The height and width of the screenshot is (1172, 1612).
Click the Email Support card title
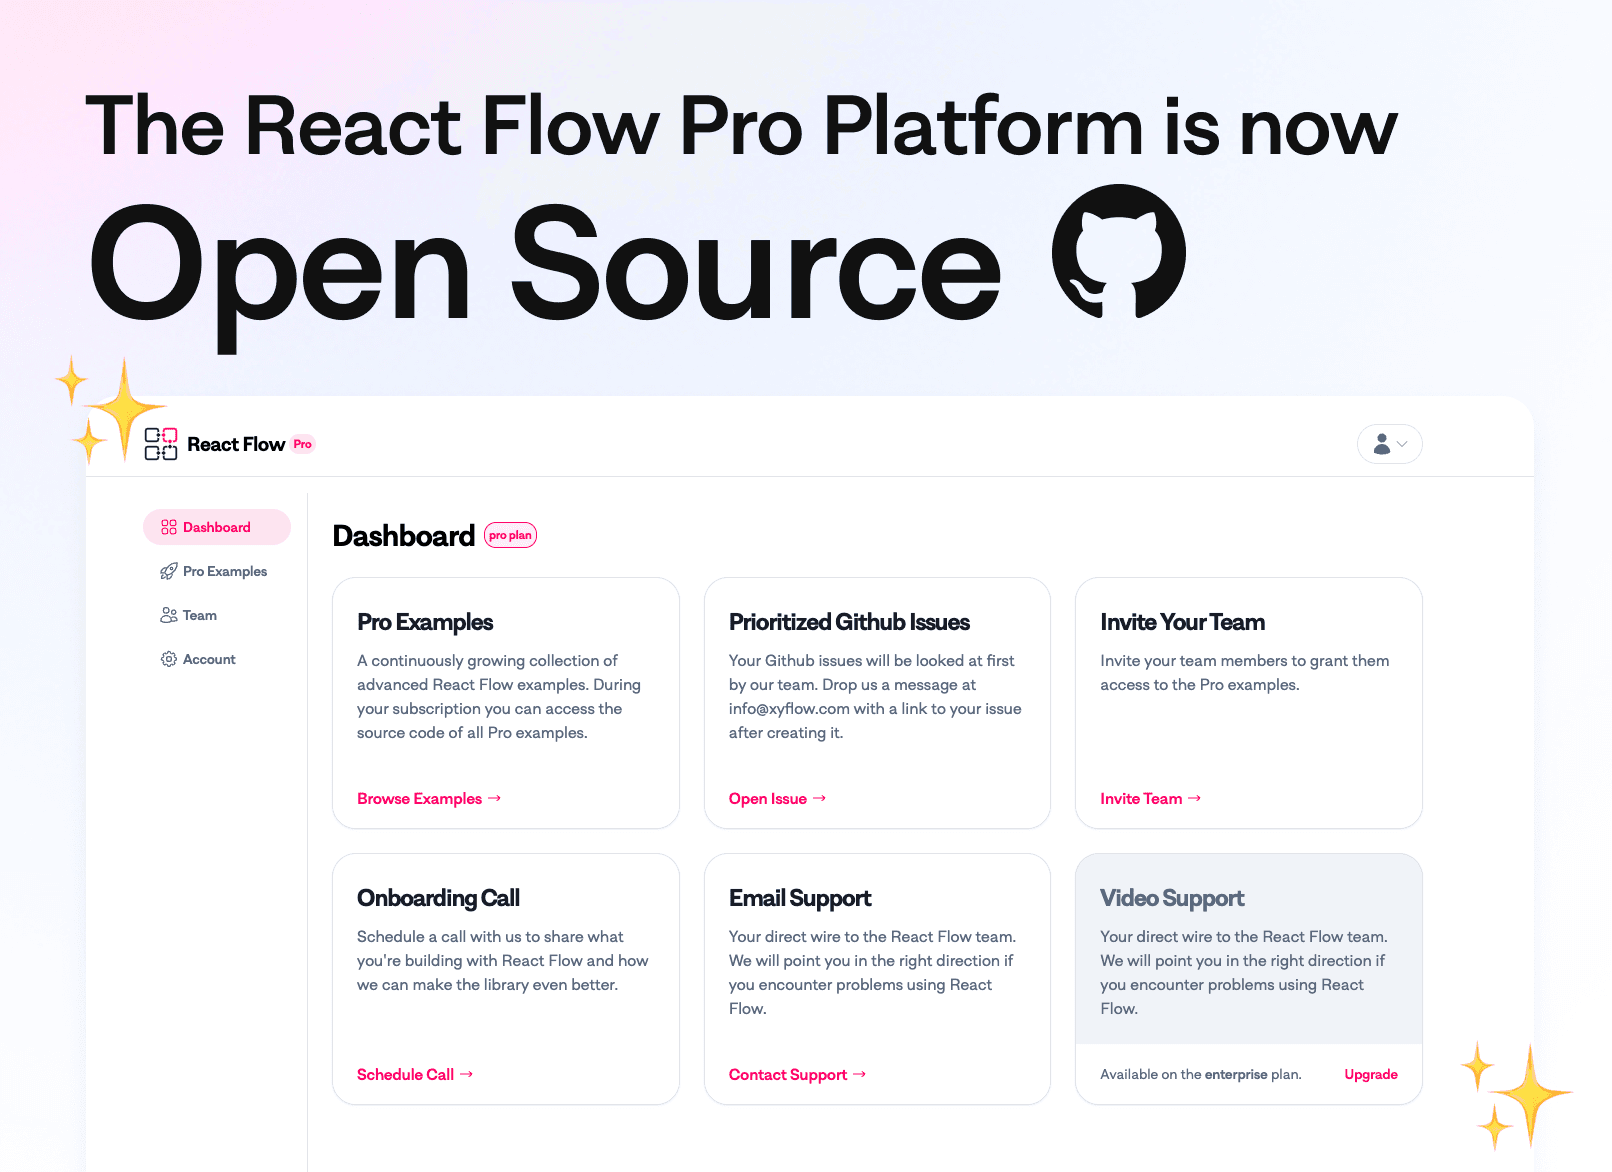[x=800, y=898]
